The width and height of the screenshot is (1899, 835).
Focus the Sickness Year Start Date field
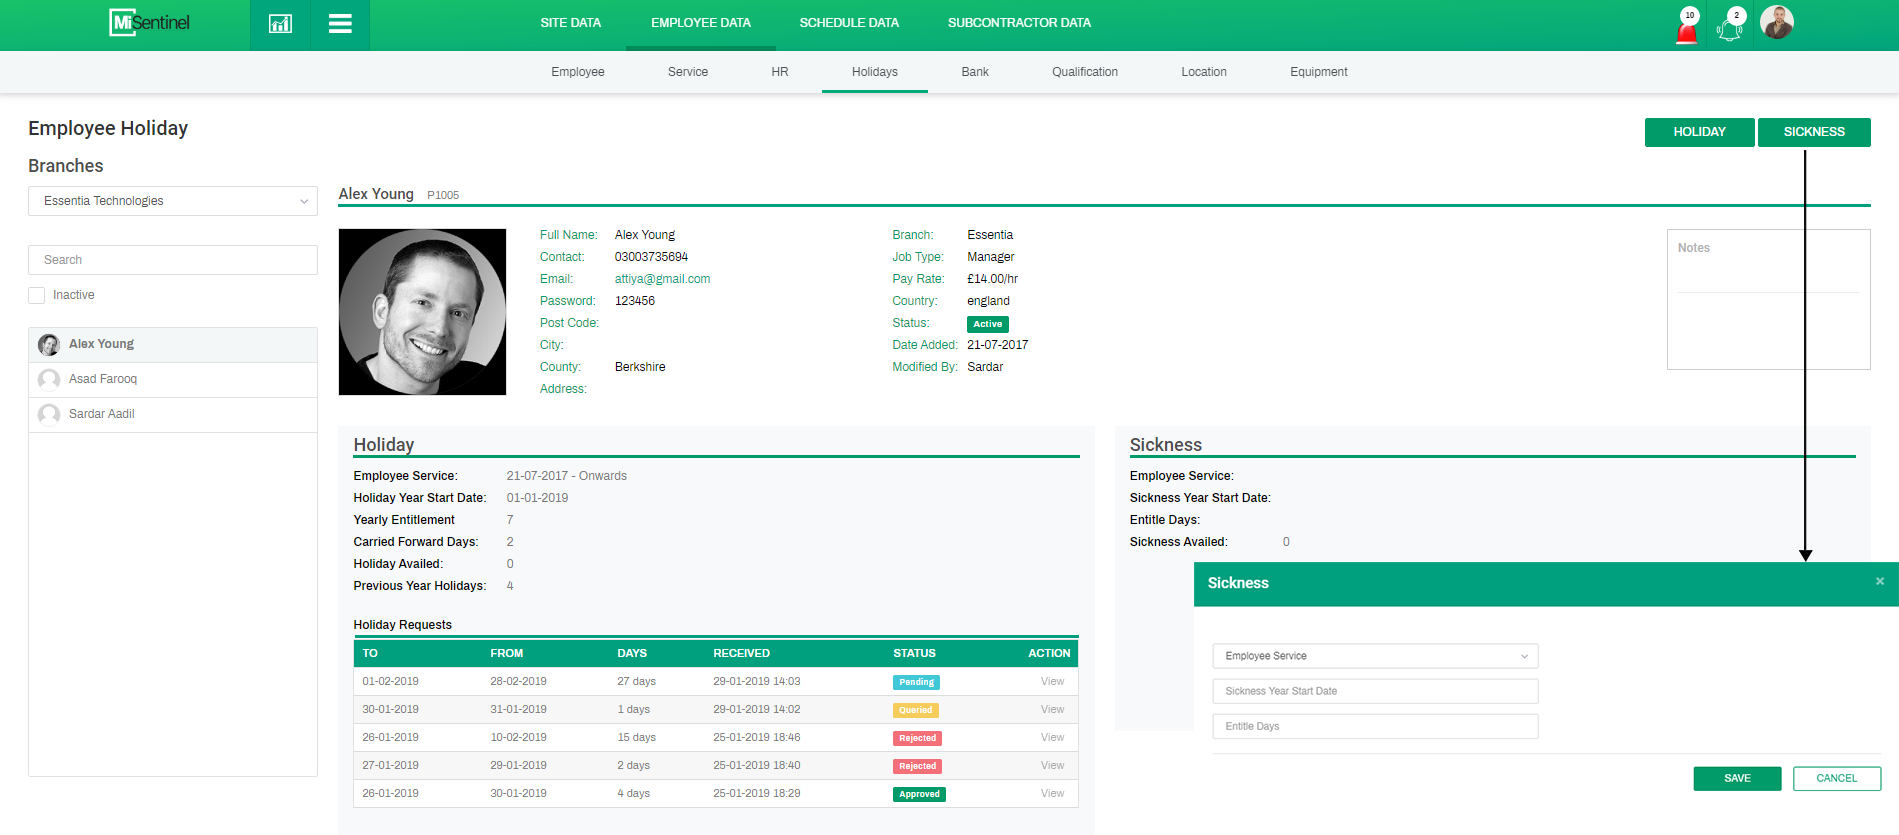[1375, 691]
